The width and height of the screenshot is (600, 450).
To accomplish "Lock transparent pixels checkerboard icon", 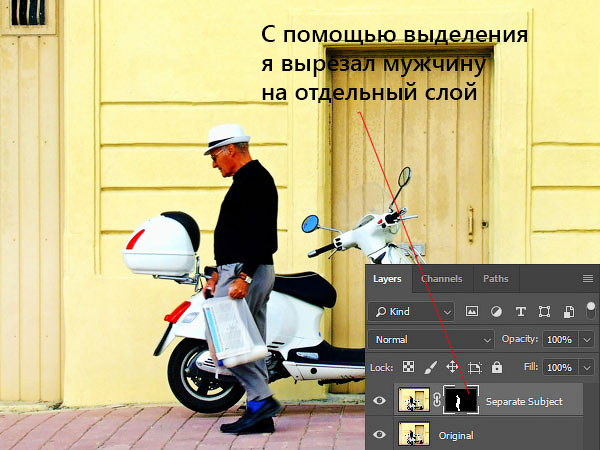I will pyautogui.click(x=408, y=367).
